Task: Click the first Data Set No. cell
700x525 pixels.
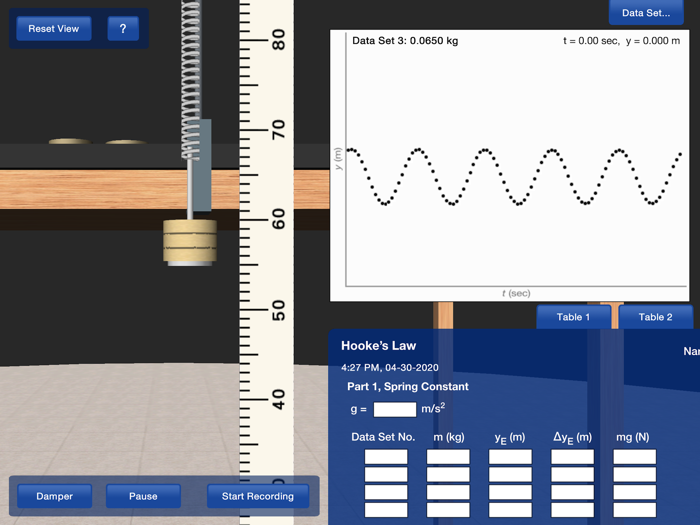Action: (x=386, y=457)
